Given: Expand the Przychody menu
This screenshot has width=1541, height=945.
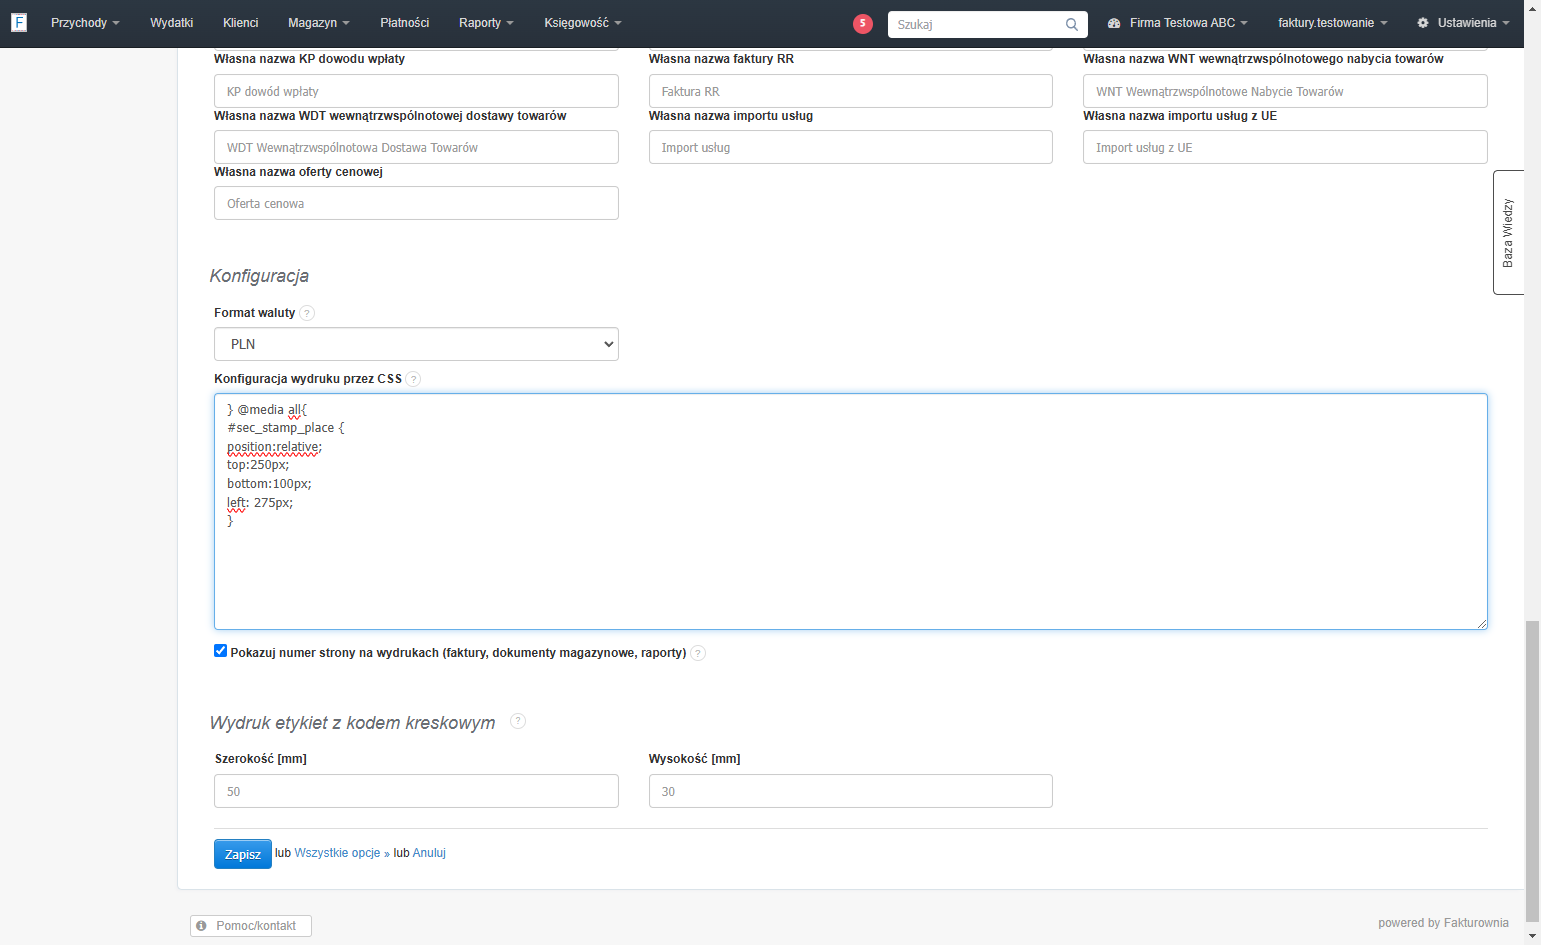Looking at the screenshot, I should (85, 23).
